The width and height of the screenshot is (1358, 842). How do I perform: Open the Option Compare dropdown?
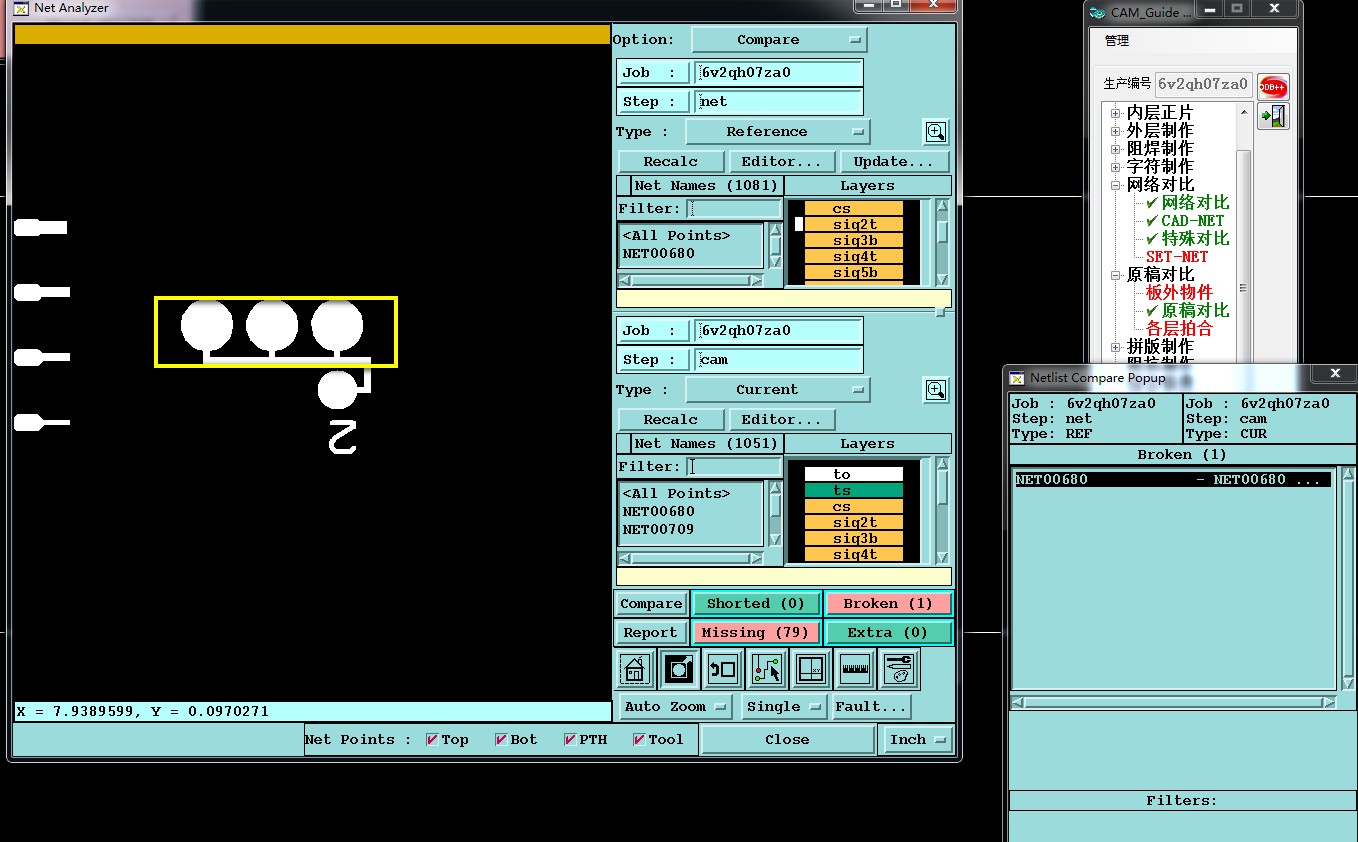(779, 40)
